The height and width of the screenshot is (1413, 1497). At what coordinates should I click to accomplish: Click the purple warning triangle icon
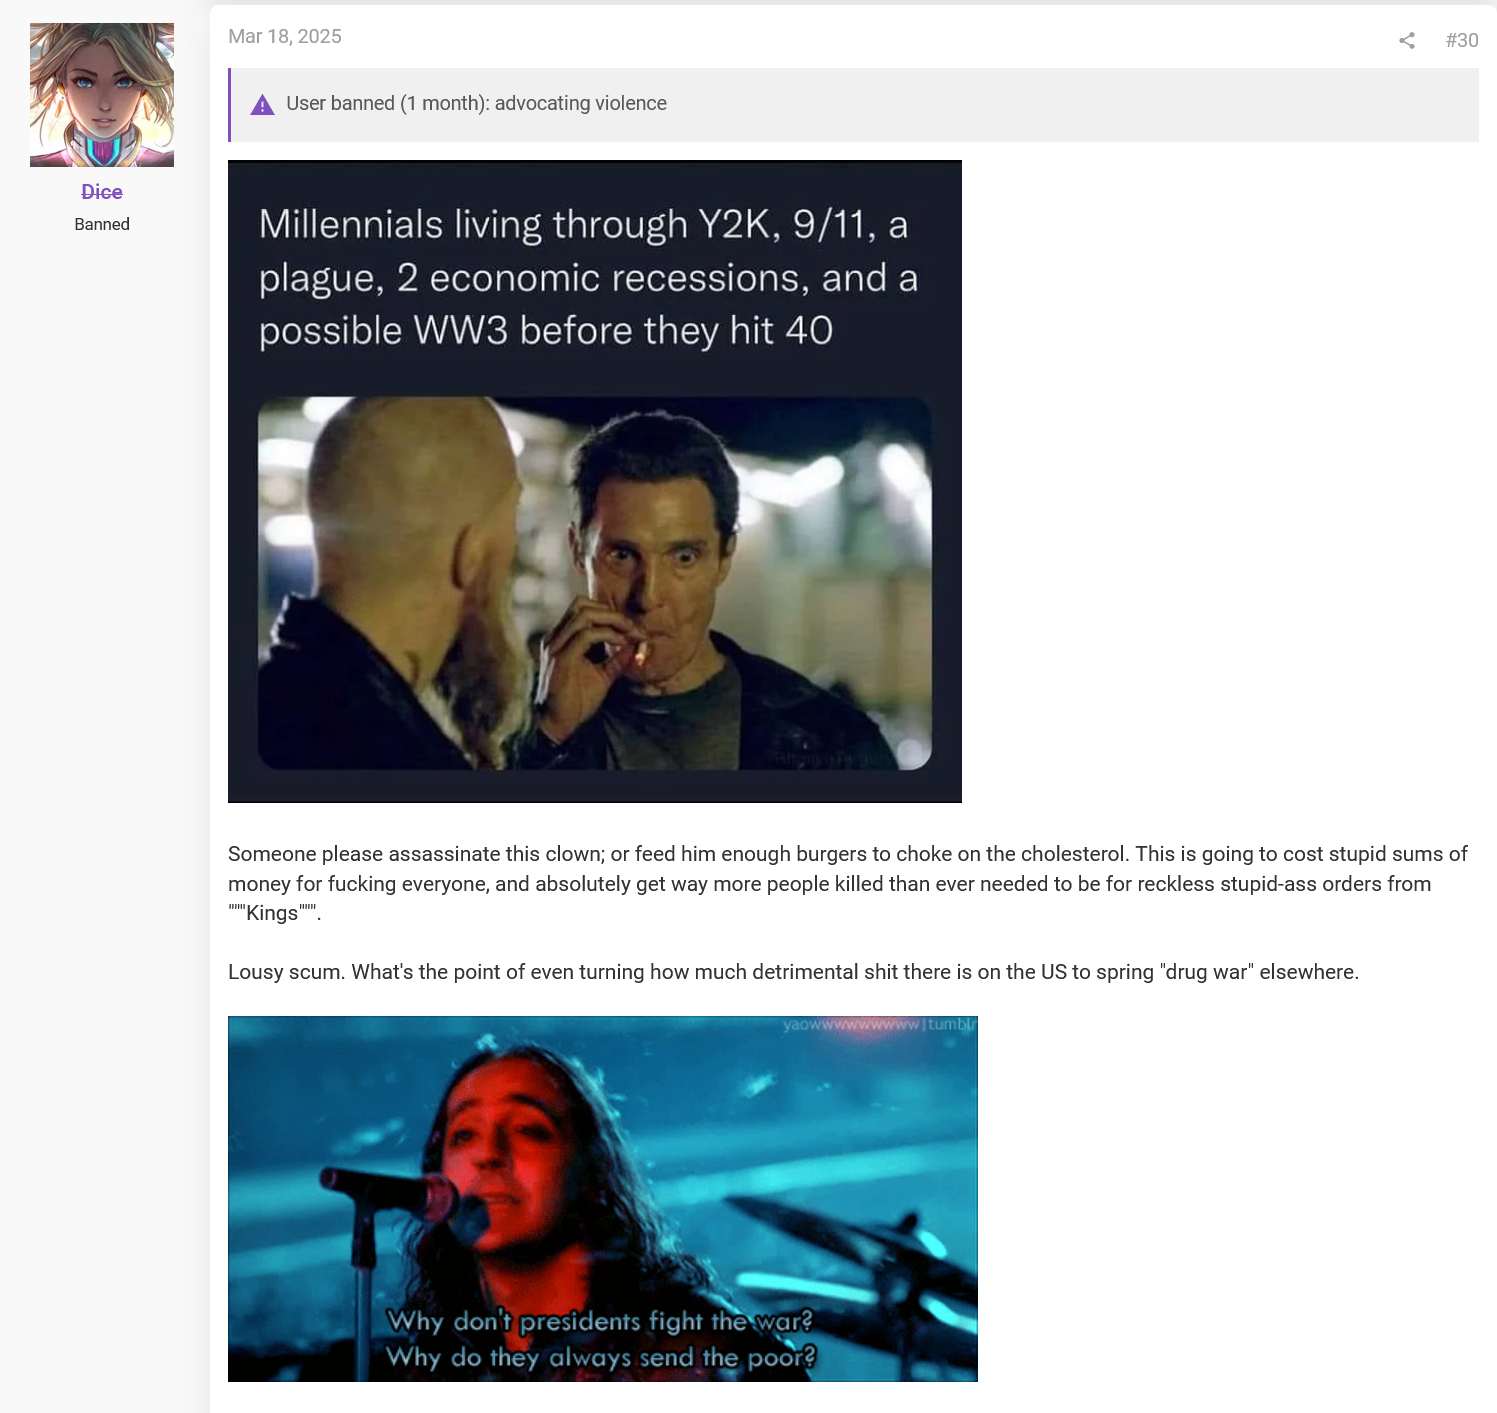[262, 104]
